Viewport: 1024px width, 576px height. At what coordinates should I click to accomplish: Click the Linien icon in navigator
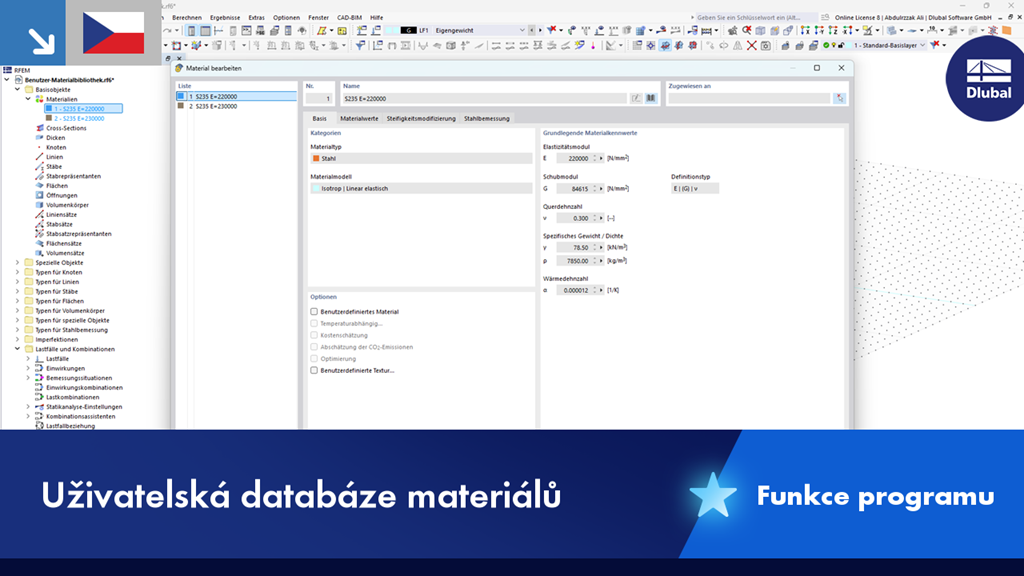point(39,157)
